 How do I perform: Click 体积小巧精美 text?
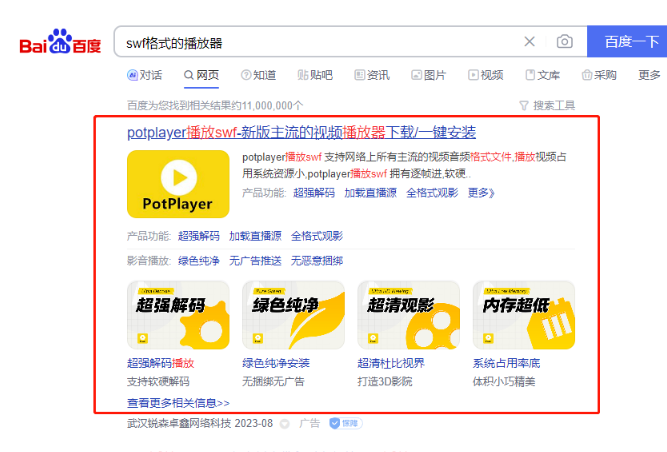coord(504,381)
